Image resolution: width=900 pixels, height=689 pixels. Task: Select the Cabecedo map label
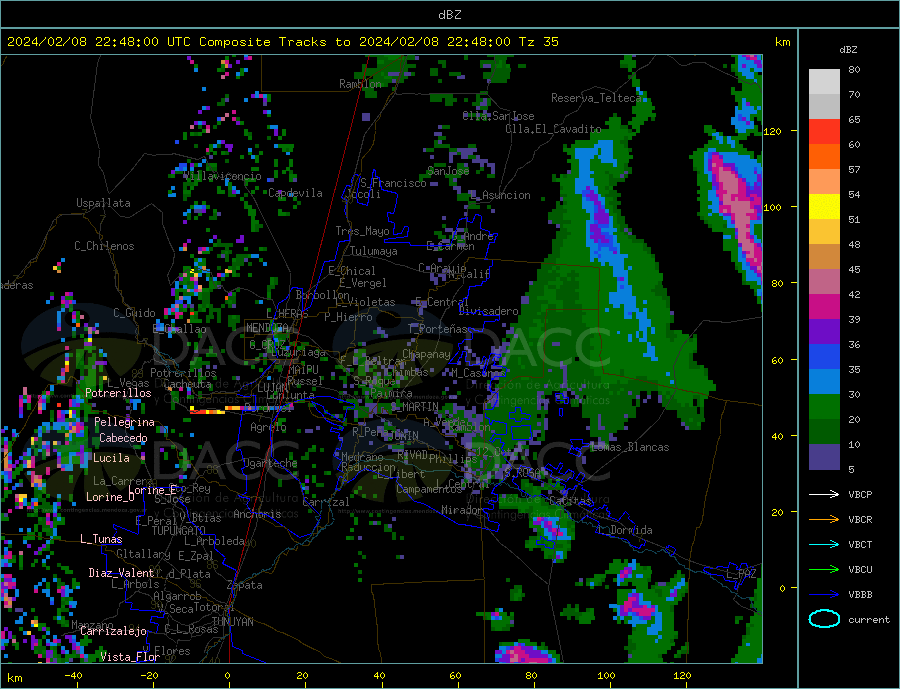click(123, 438)
